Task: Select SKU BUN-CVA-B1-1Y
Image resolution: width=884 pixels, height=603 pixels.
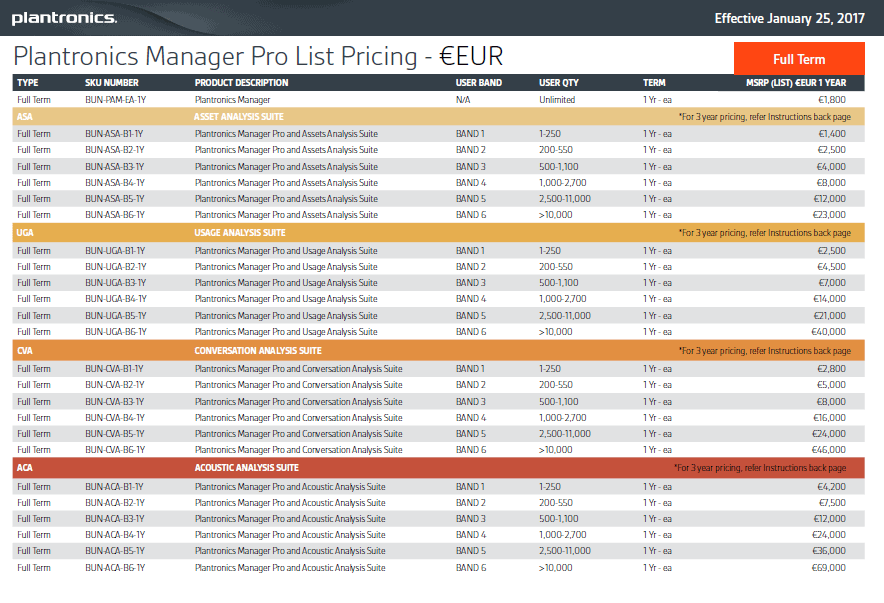Action: click(x=114, y=369)
